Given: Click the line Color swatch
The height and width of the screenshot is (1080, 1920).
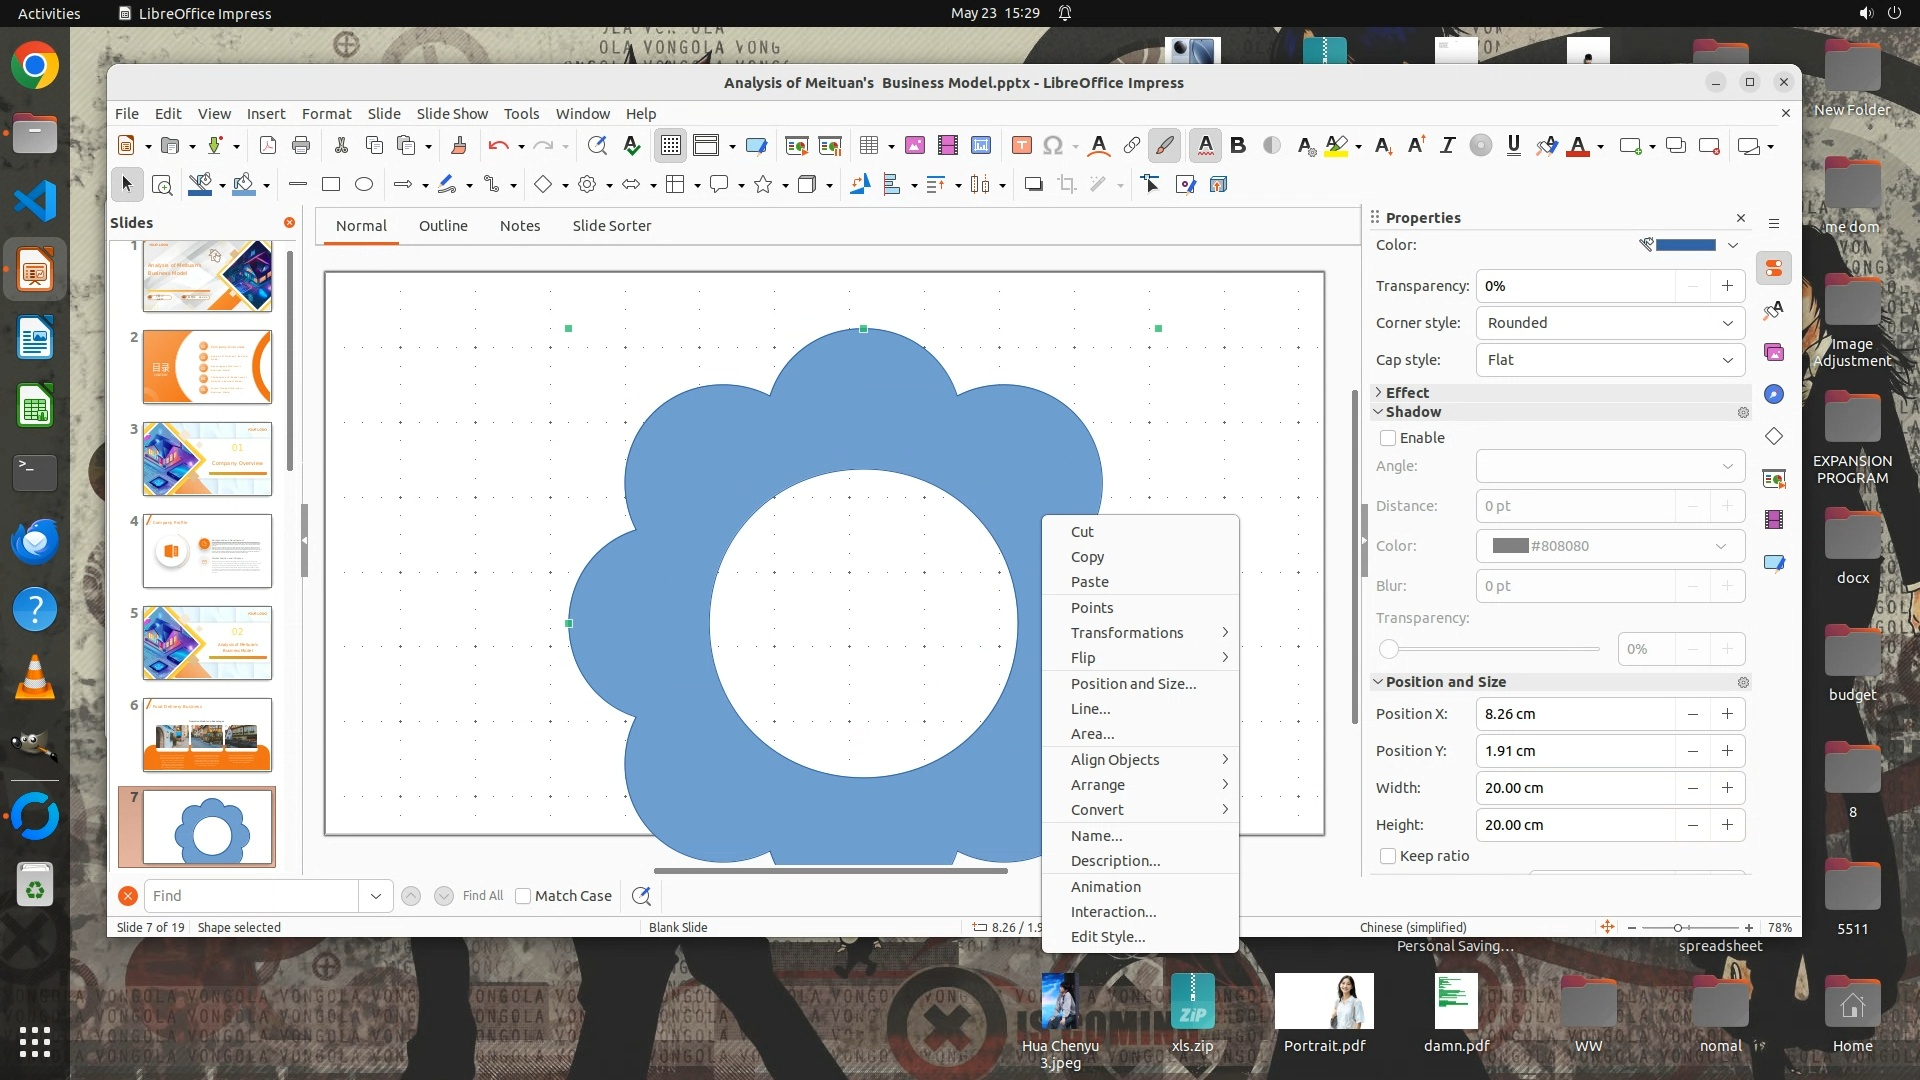Looking at the screenshot, I should [x=1685, y=245].
